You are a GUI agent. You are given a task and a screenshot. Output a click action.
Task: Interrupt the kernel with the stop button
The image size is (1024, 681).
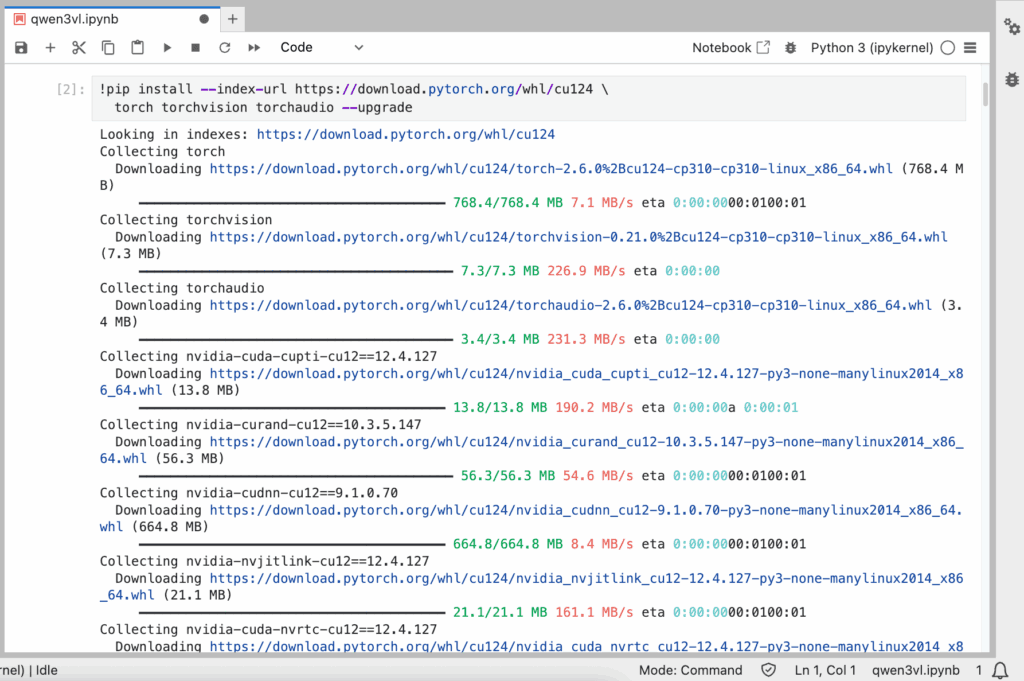(196, 47)
